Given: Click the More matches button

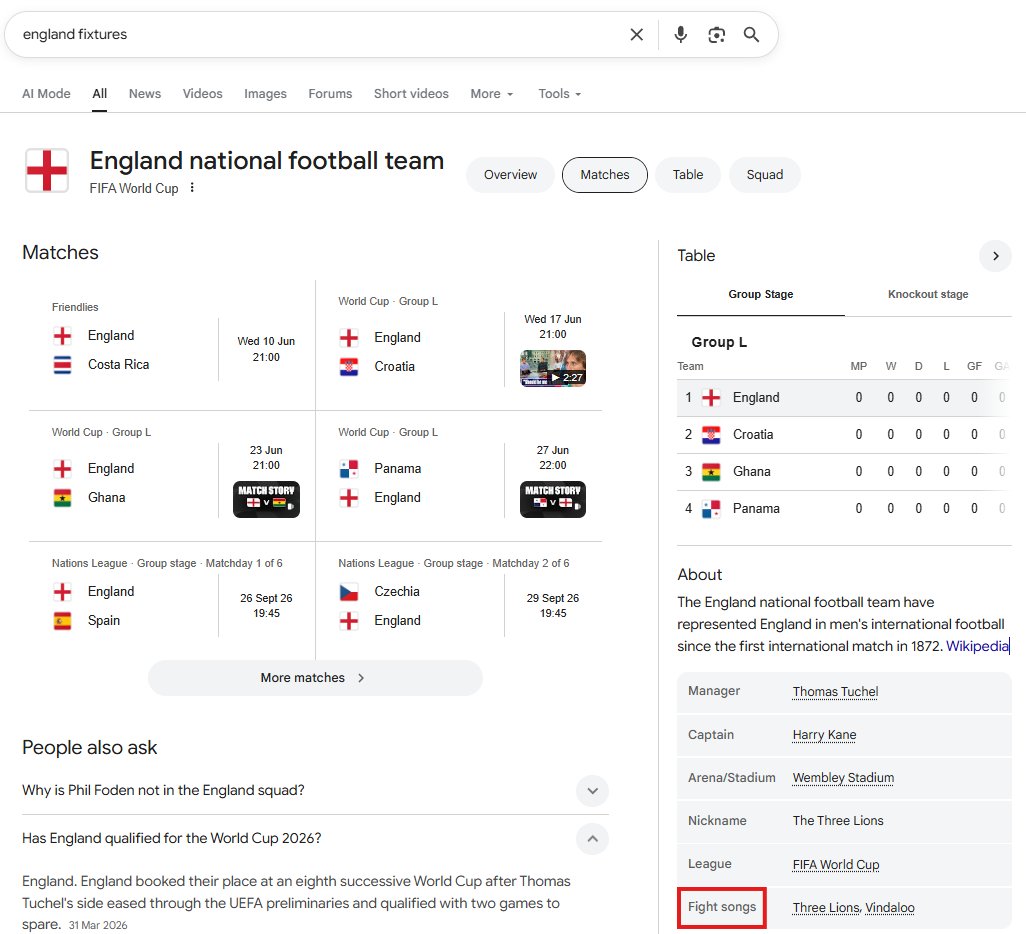Looking at the screenshot, I should 315,678.
